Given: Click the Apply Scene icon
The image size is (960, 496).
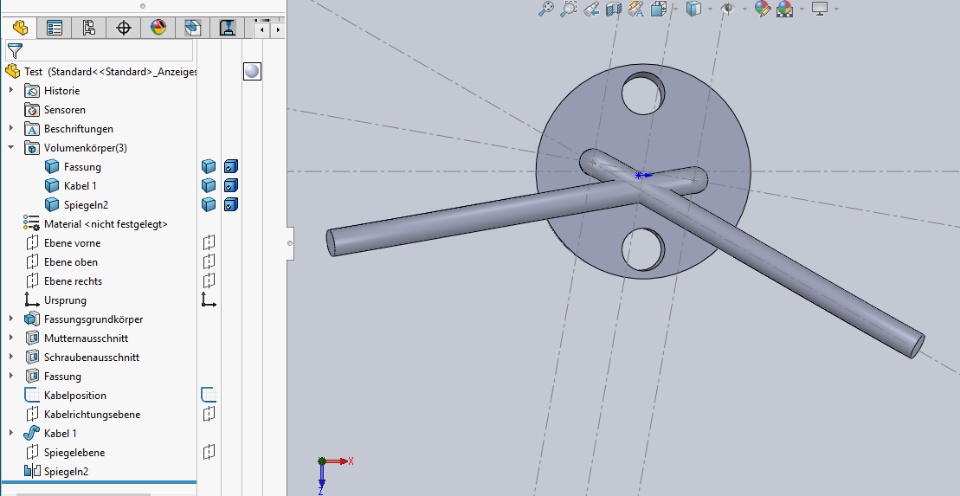Looking at the screenshot, I should [785, 9].
